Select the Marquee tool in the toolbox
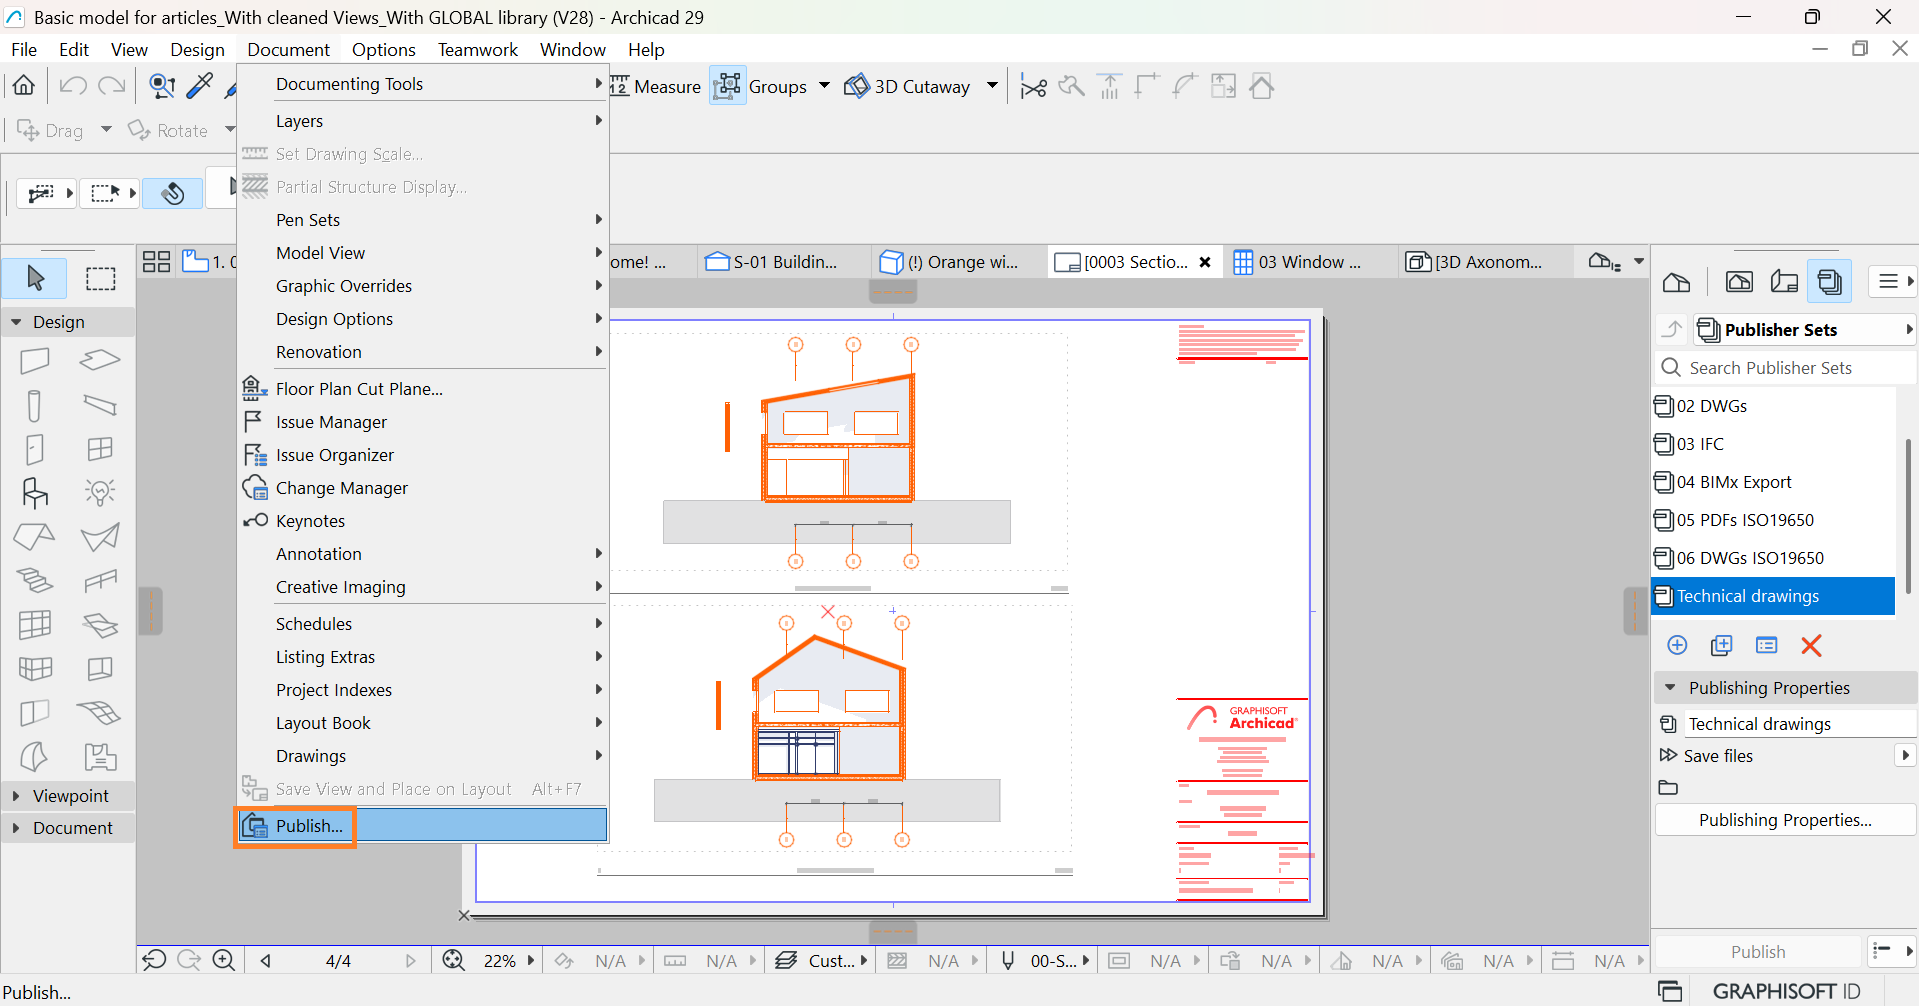The height and width of the screenshot is (1006, 1919). pos(100,278)
